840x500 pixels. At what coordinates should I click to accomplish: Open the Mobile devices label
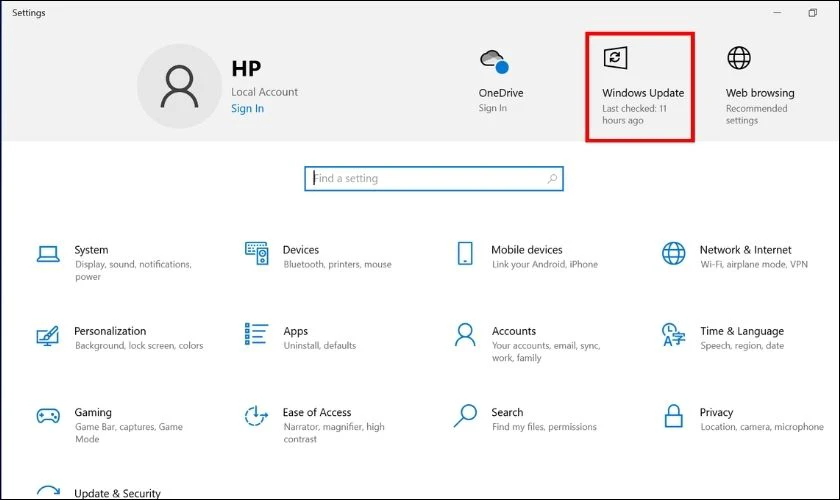coord(527,250)
